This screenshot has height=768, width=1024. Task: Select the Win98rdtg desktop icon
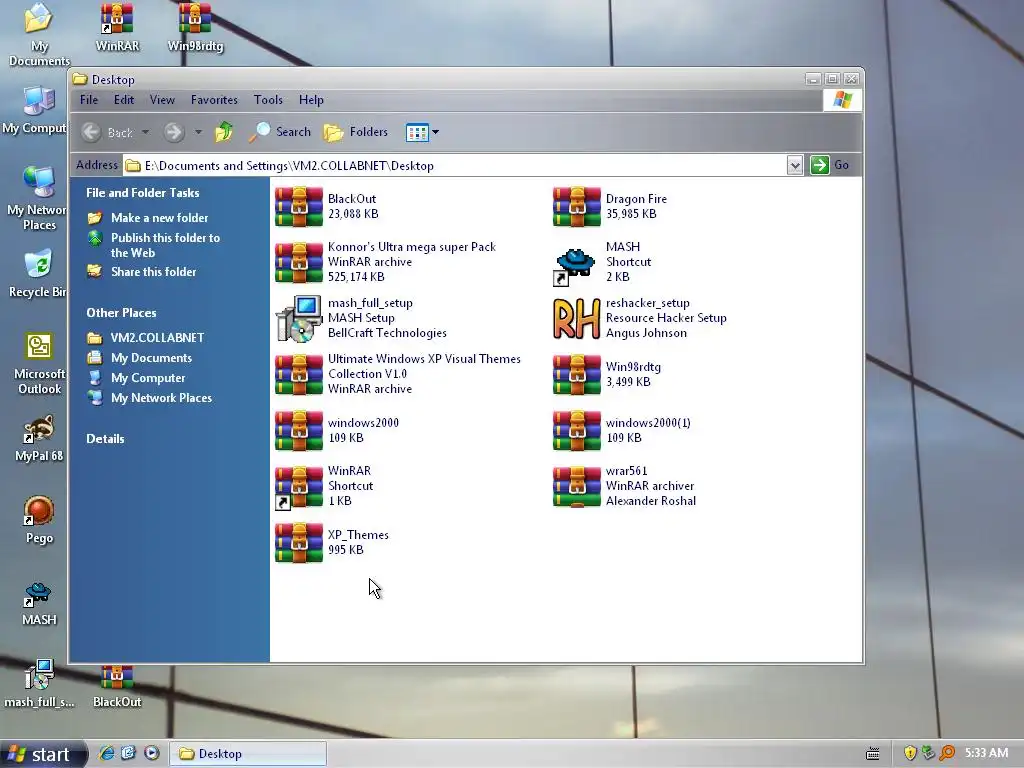[x=195, y=27]
